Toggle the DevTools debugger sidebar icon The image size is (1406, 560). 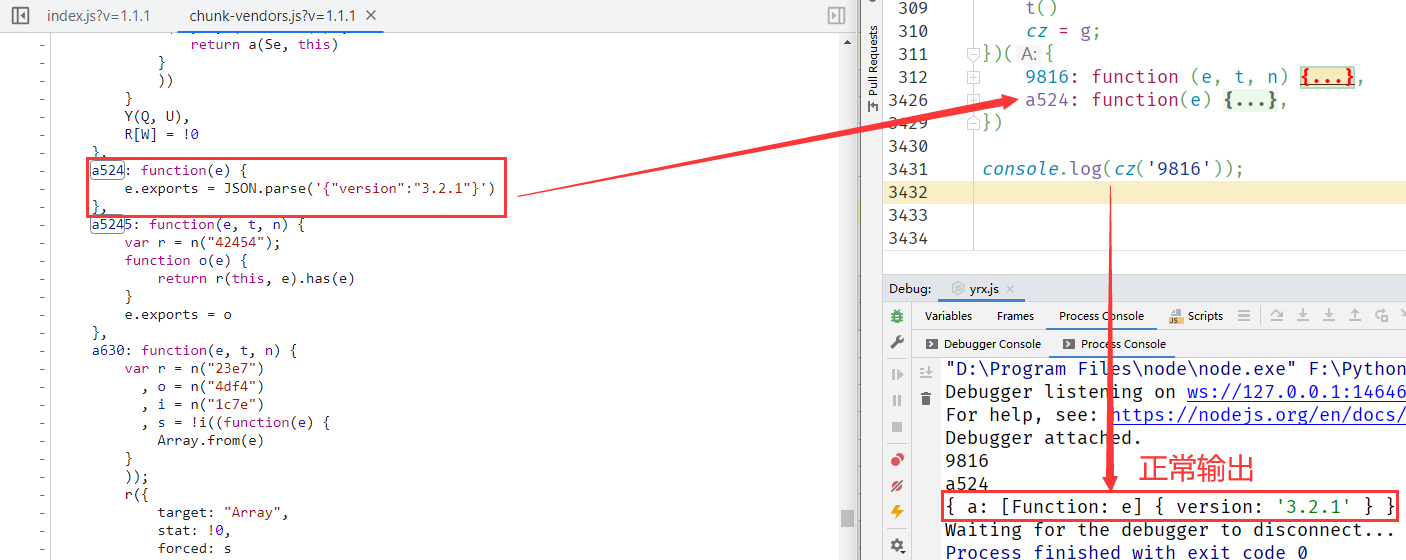(x=836, y=16)
